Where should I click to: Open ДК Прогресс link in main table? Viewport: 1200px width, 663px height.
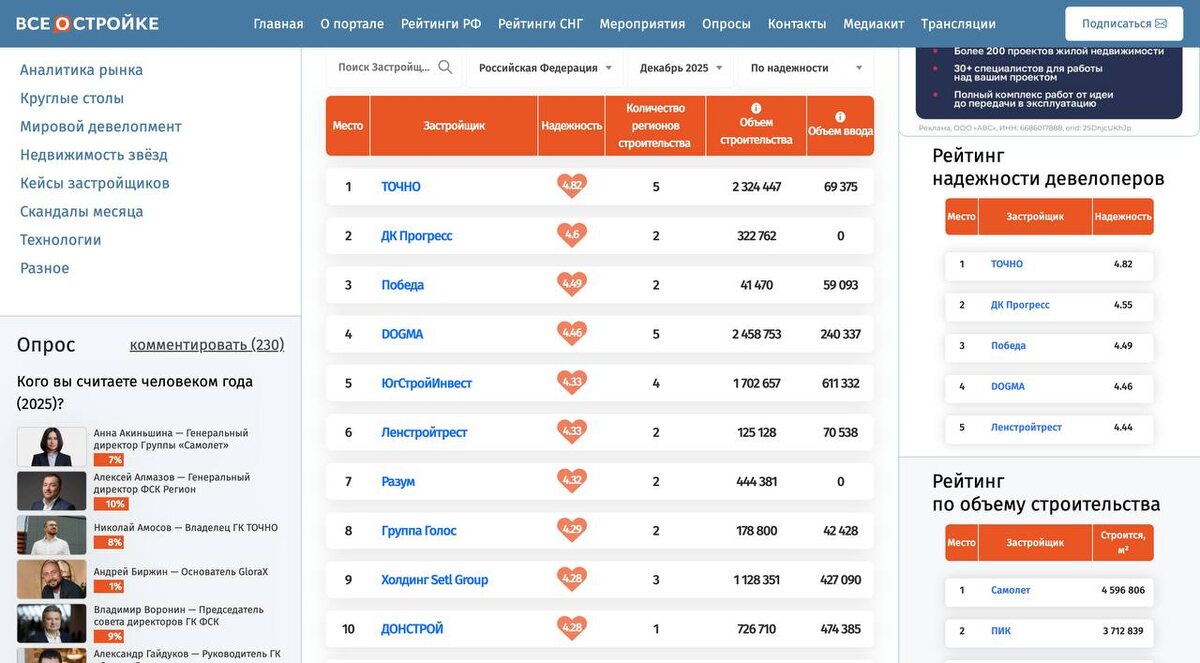coord(417,236)
